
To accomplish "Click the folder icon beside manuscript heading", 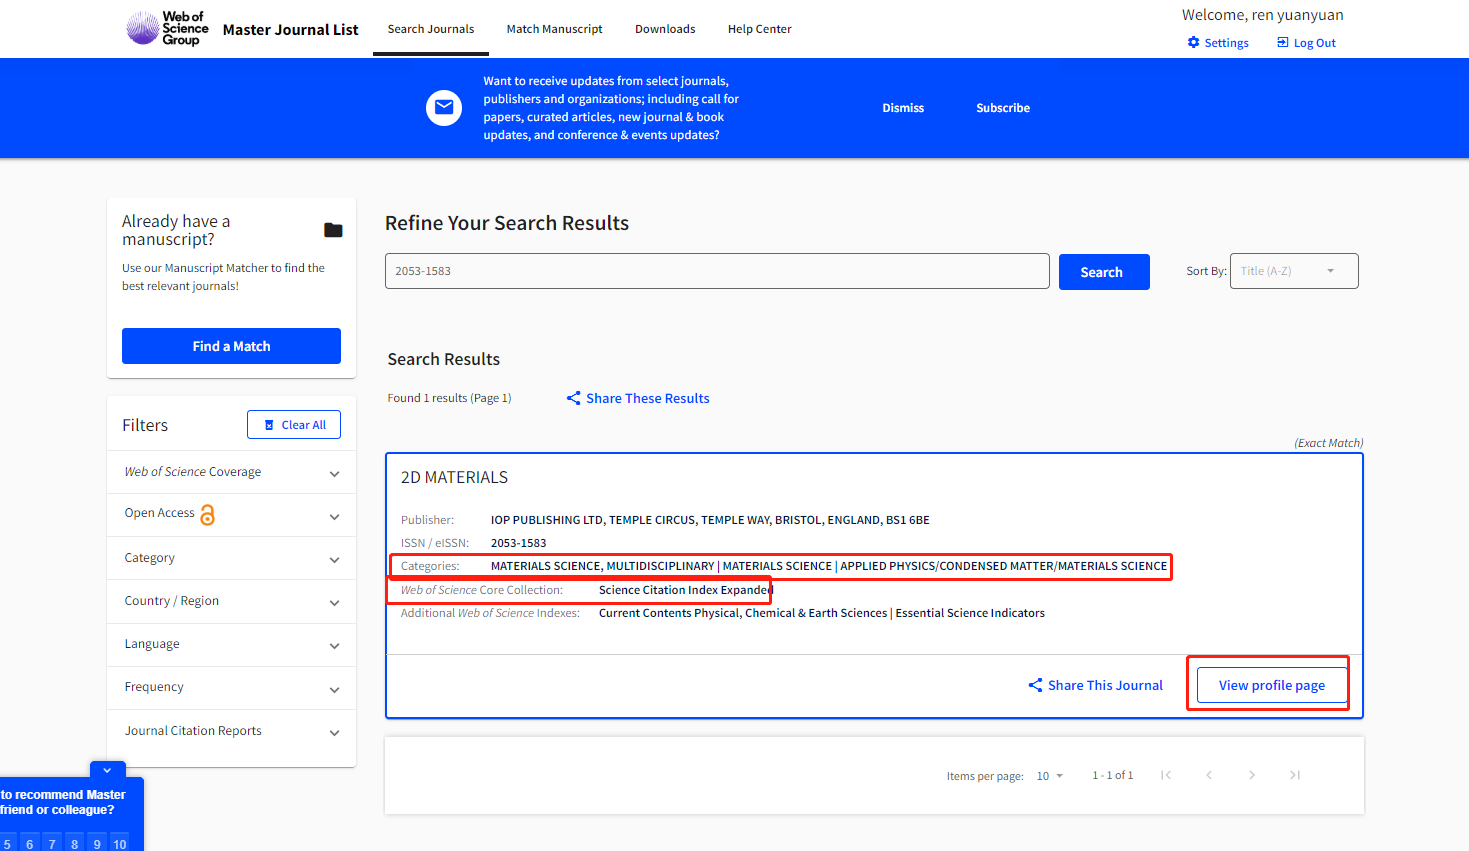I will (x=333, y=230).
